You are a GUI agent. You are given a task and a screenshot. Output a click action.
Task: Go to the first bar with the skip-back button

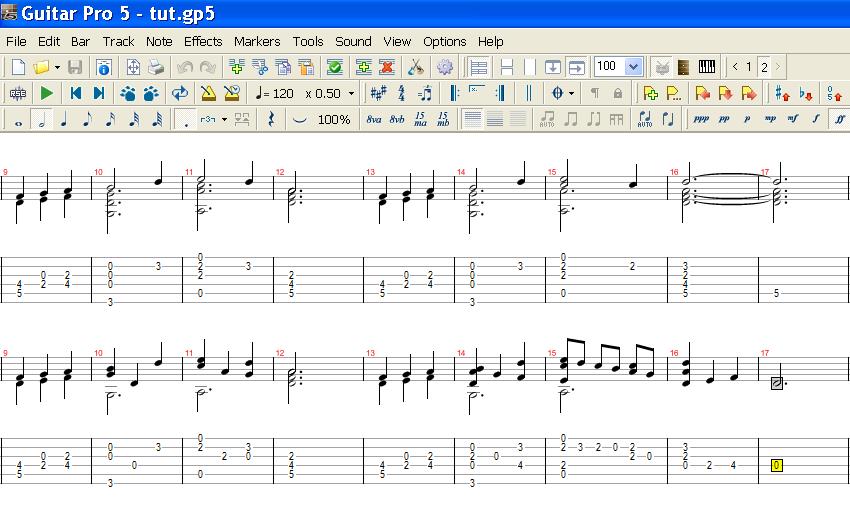click(75, 93)
